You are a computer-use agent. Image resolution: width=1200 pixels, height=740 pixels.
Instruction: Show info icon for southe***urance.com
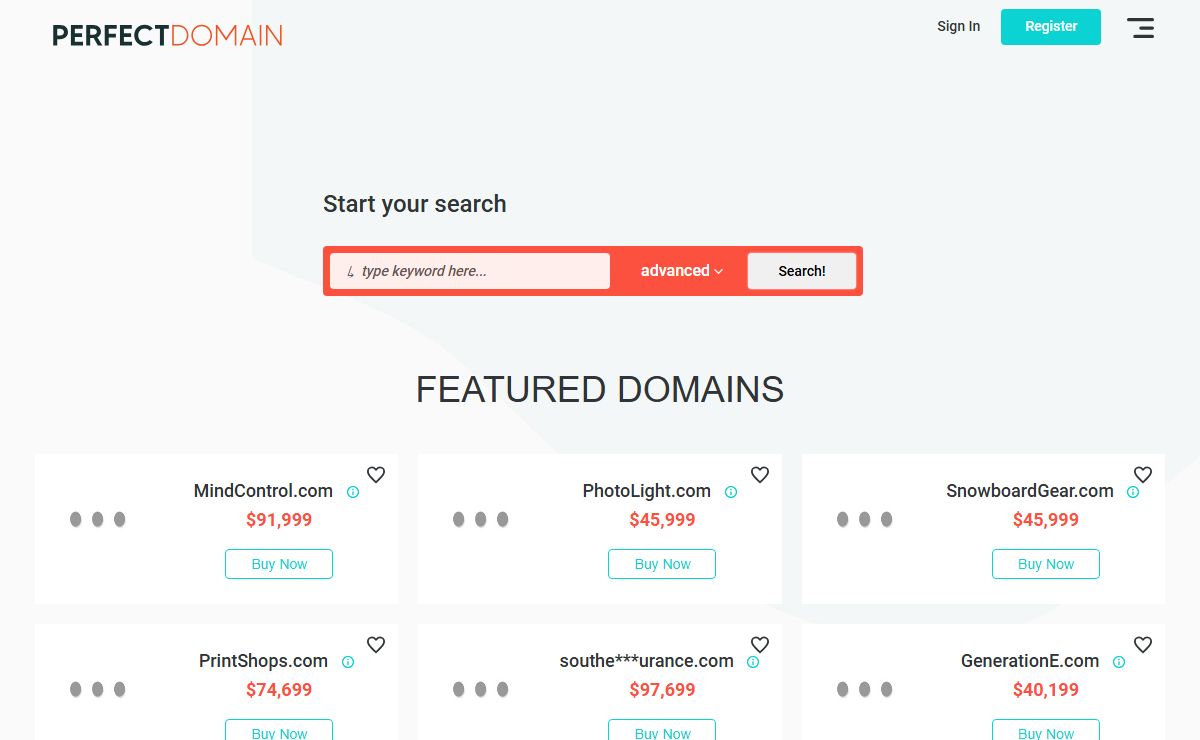(x=753, y=662)
